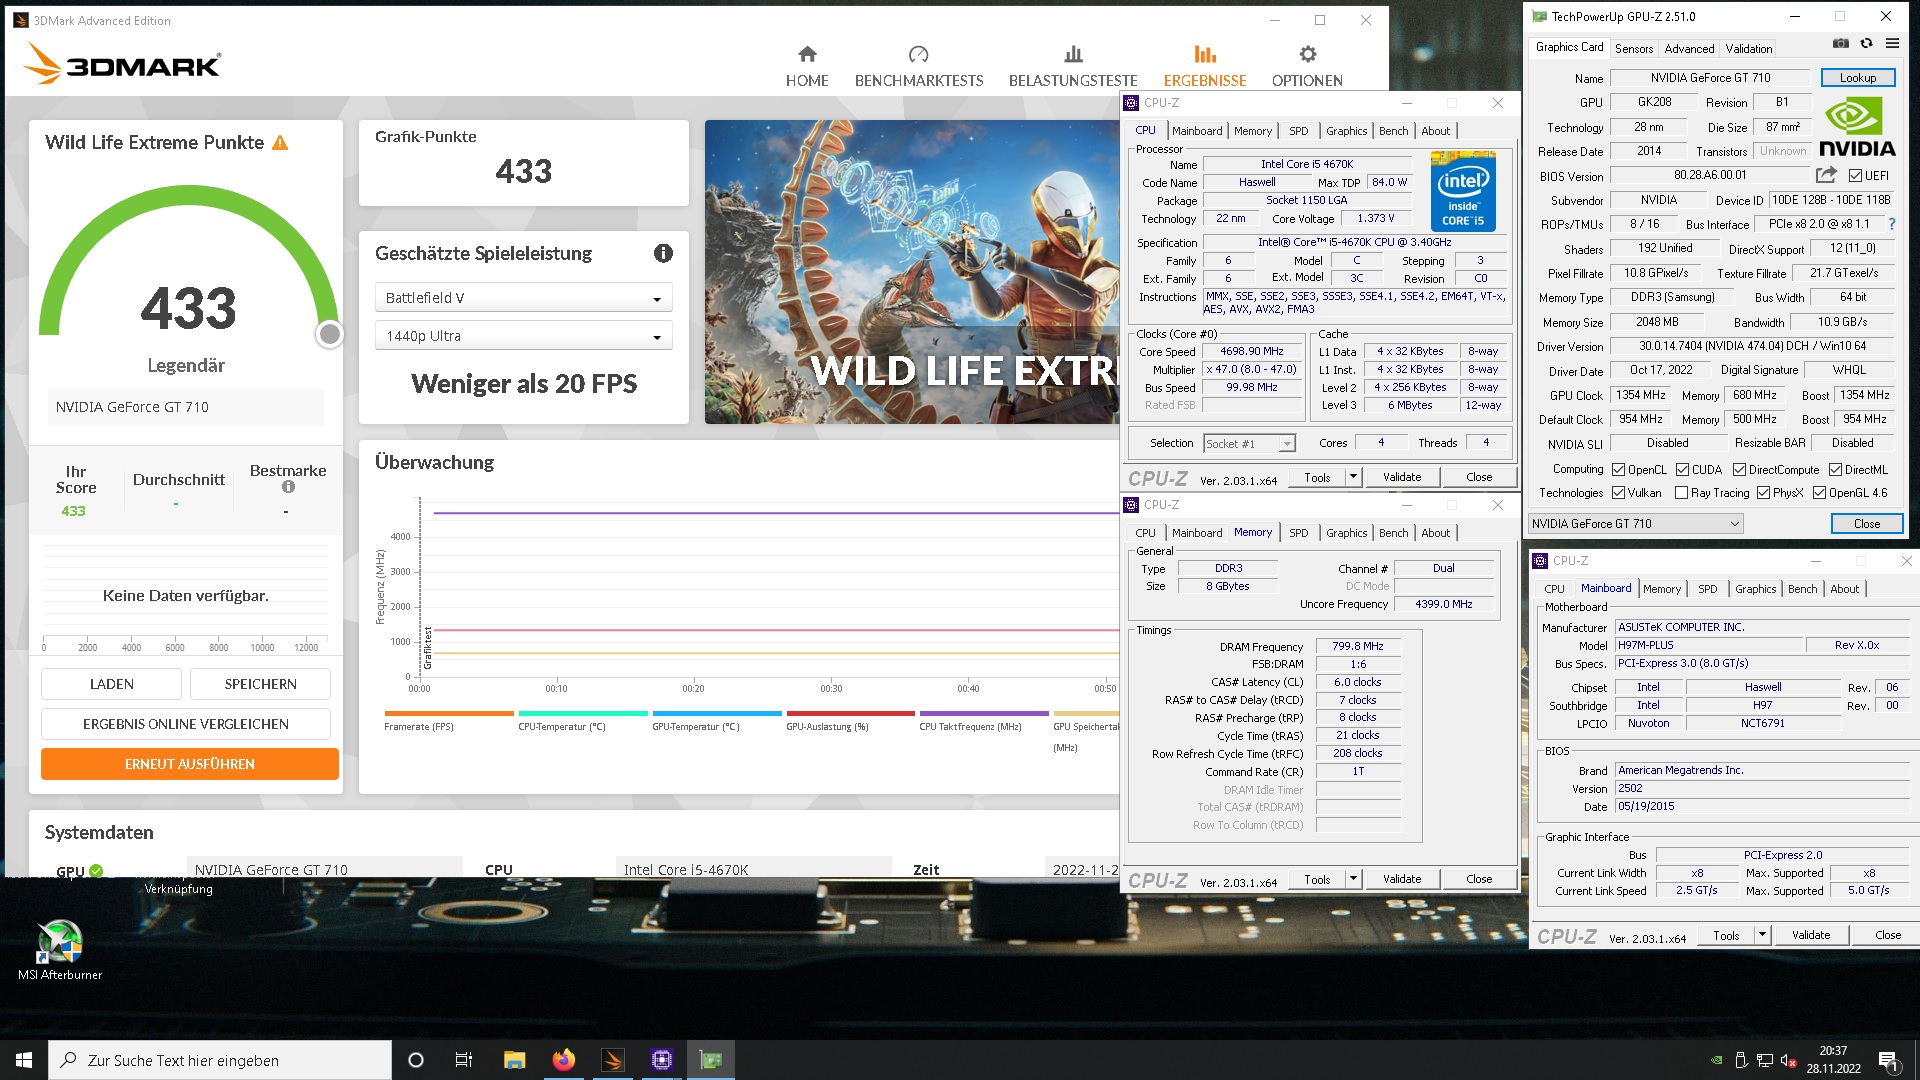1920x1080 pixels.
Task: Click Laden button in 3DMark
Action: point(111,684)
